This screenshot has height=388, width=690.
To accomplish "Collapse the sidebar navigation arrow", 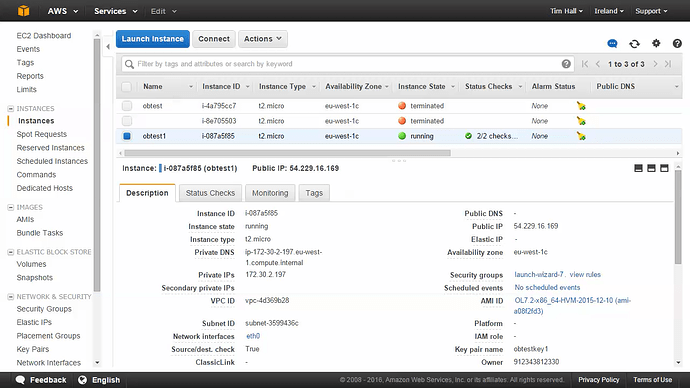I will tap(108, 46).
